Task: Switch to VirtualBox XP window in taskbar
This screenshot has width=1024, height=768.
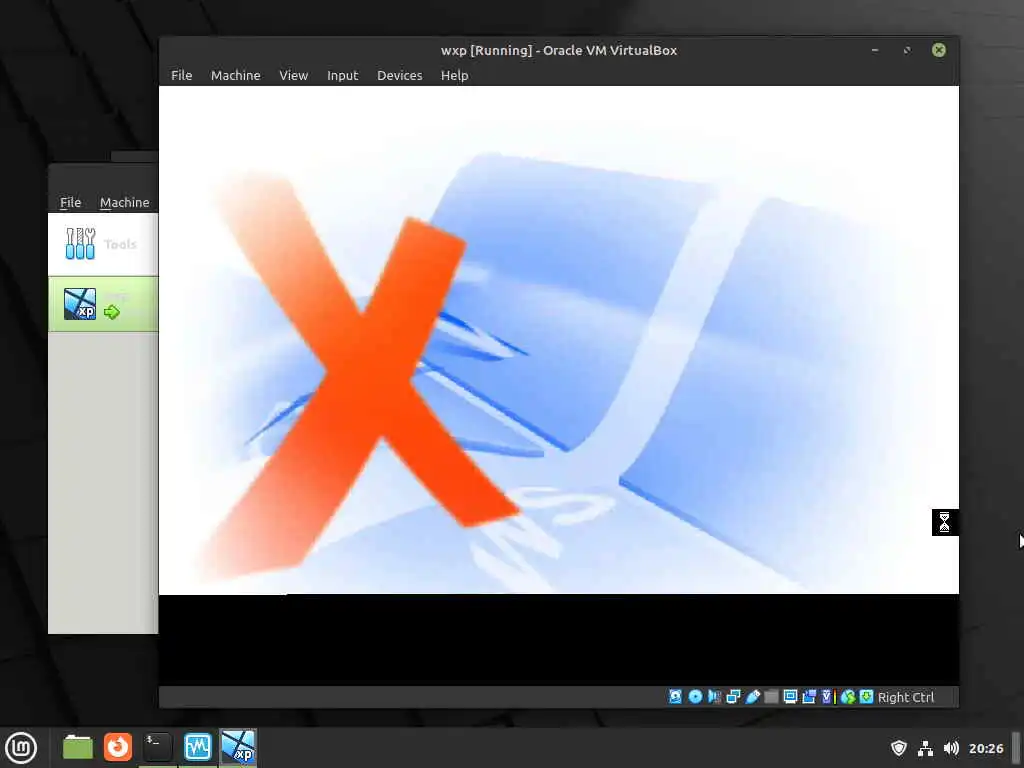Action: (x=238, y=747)
